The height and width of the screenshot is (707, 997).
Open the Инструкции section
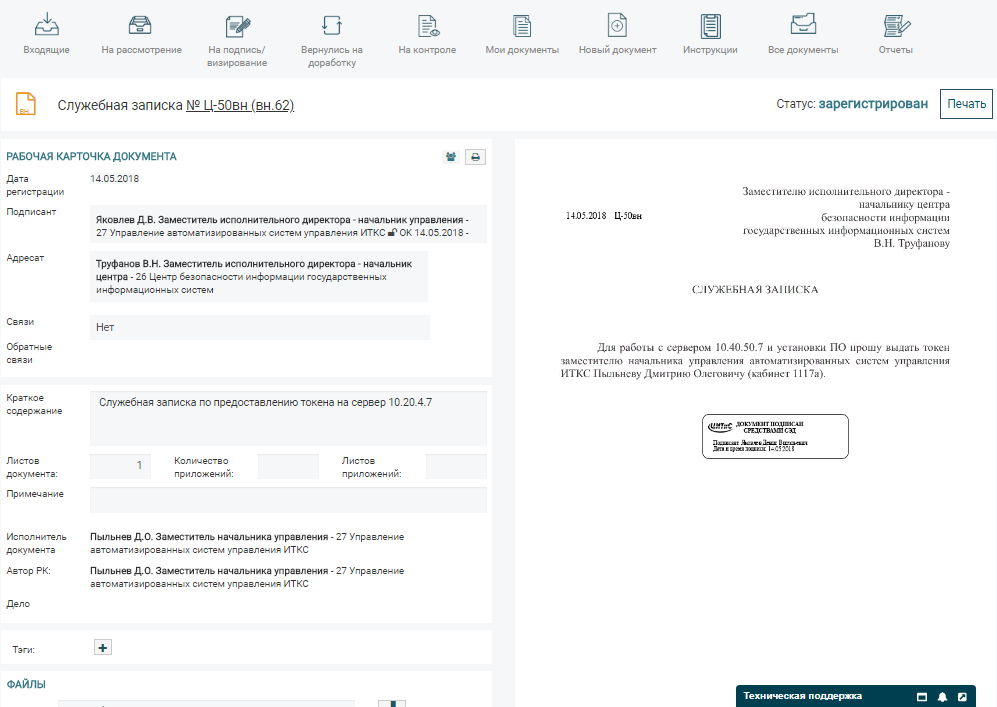pos(710,35)
